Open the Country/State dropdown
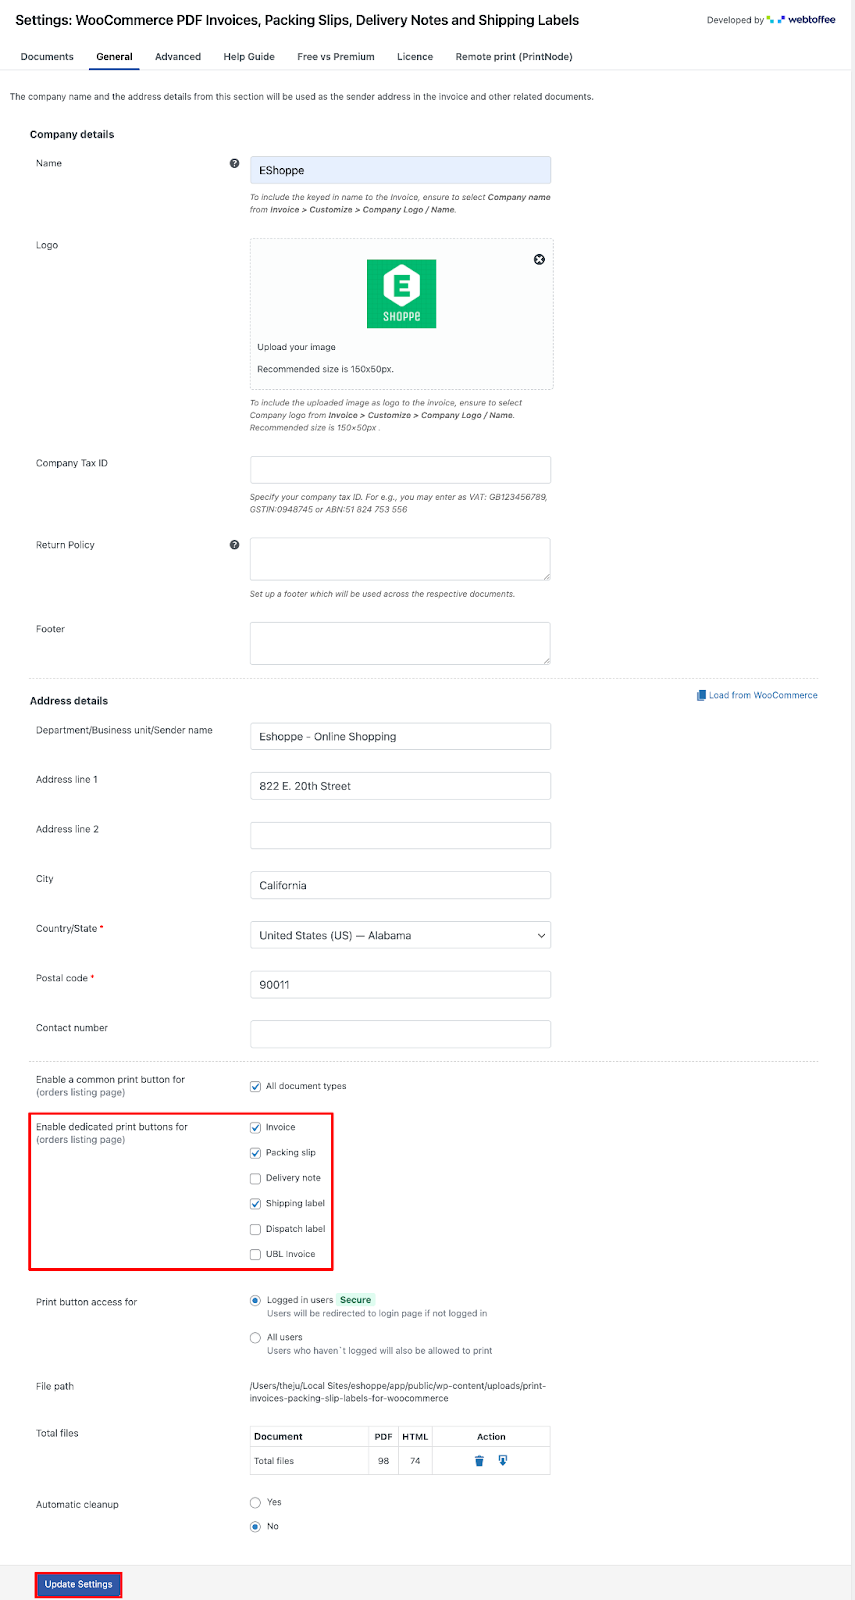The image size is (855, 1600). (x=400, y=936)
